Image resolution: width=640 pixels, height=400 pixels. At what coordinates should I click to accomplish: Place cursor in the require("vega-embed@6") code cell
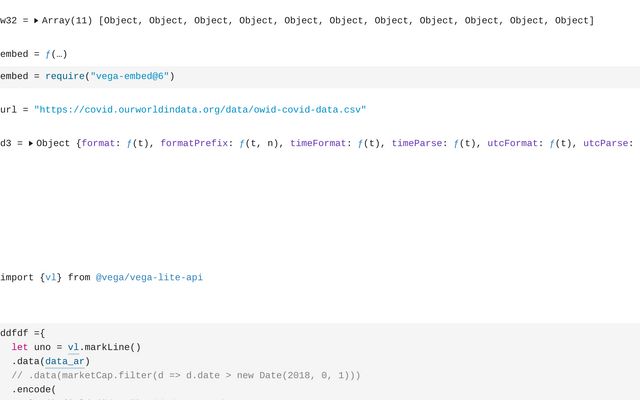pyautogui.click(x=320, y=77)
